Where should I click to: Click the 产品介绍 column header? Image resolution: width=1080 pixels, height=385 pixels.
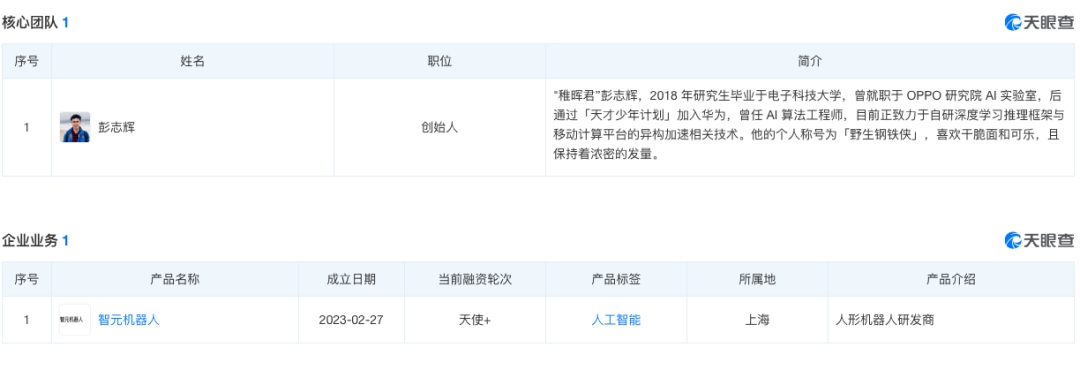point(951,279)
